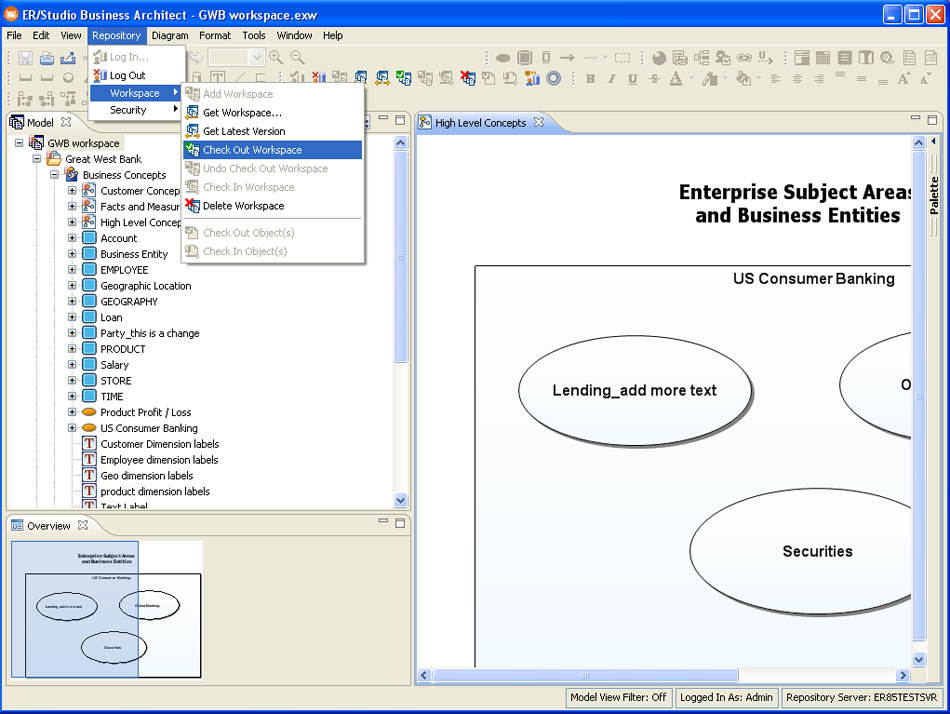Expand the Loan tree node

[x=72, y=316]
